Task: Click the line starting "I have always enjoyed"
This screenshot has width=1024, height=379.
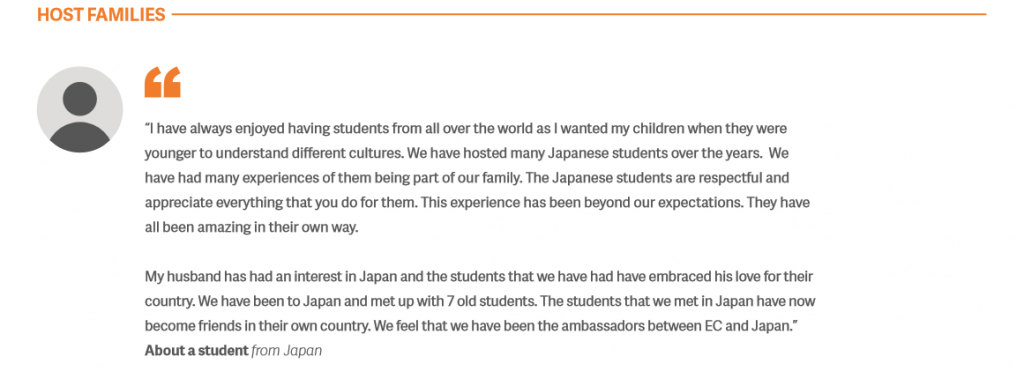Action: (466, 128)
